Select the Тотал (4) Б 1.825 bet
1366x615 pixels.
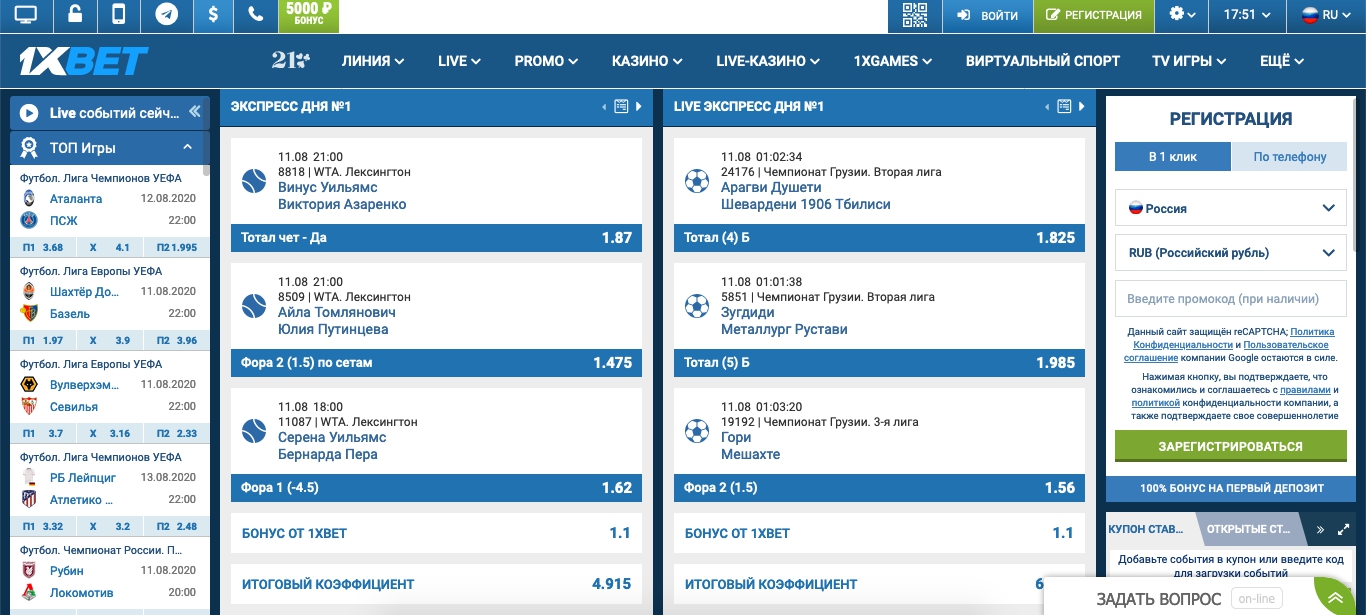tap(879, 237)
